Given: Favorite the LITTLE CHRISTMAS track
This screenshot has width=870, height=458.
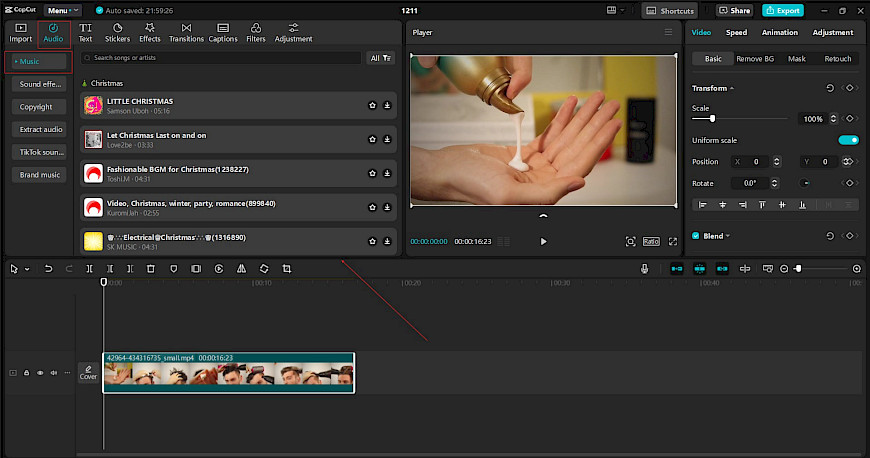Looking at the screenshot, I should (x=372, y=105).
